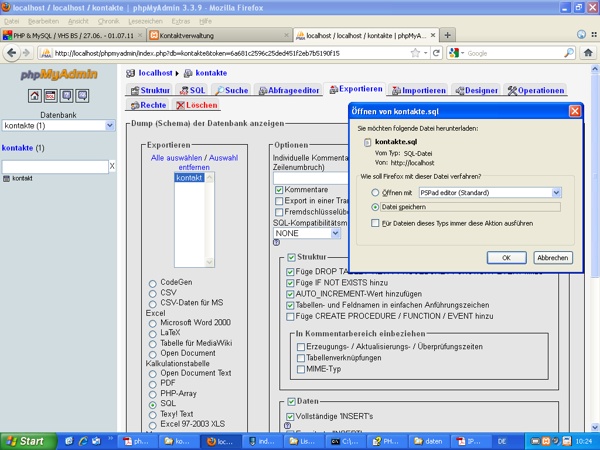Click the phpMyAdmin home icon

click(34, 96)
